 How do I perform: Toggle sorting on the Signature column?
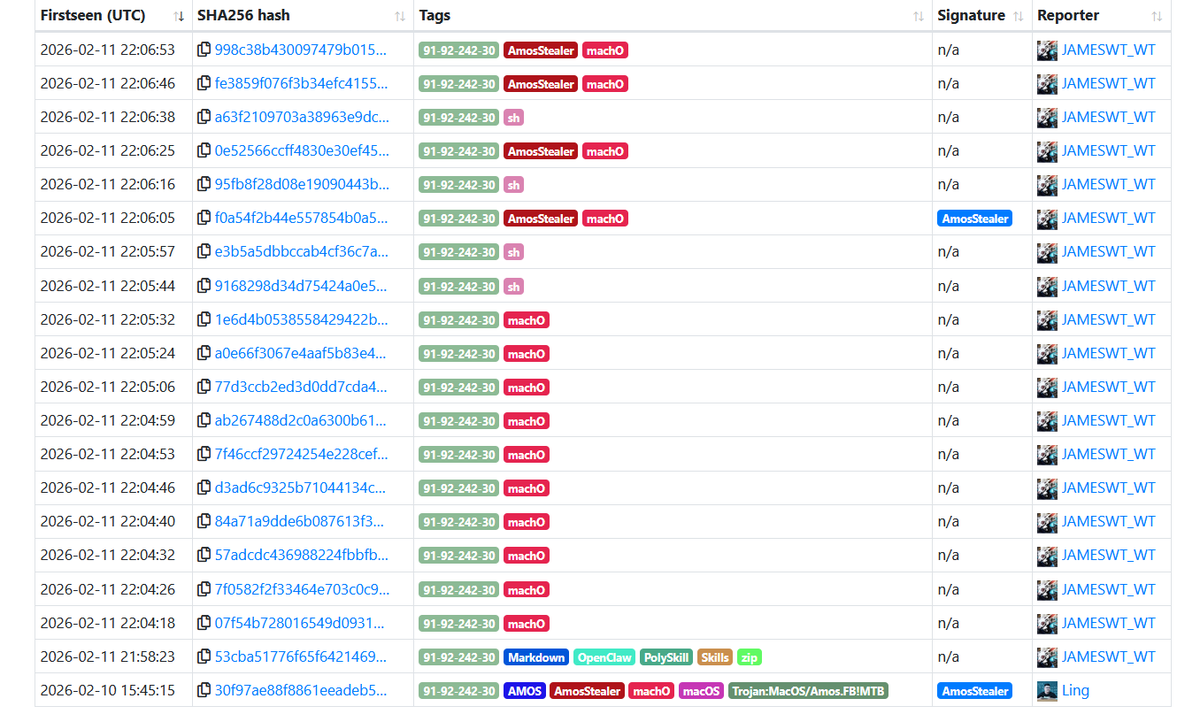1019,15
